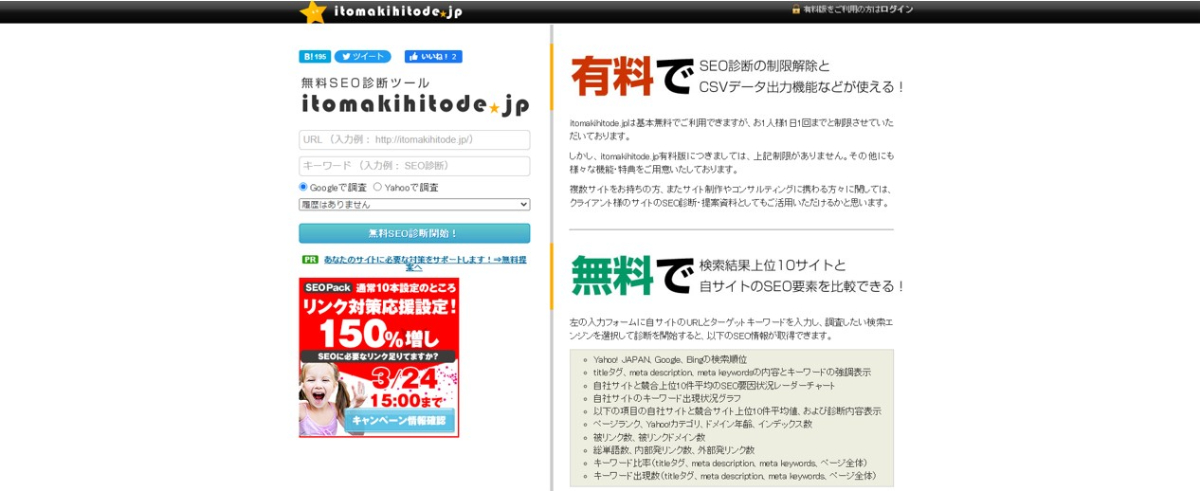Screen dimensions: 1200x491
Task: Share via Hatena bookmark B! button
Action: pos(314,57)
